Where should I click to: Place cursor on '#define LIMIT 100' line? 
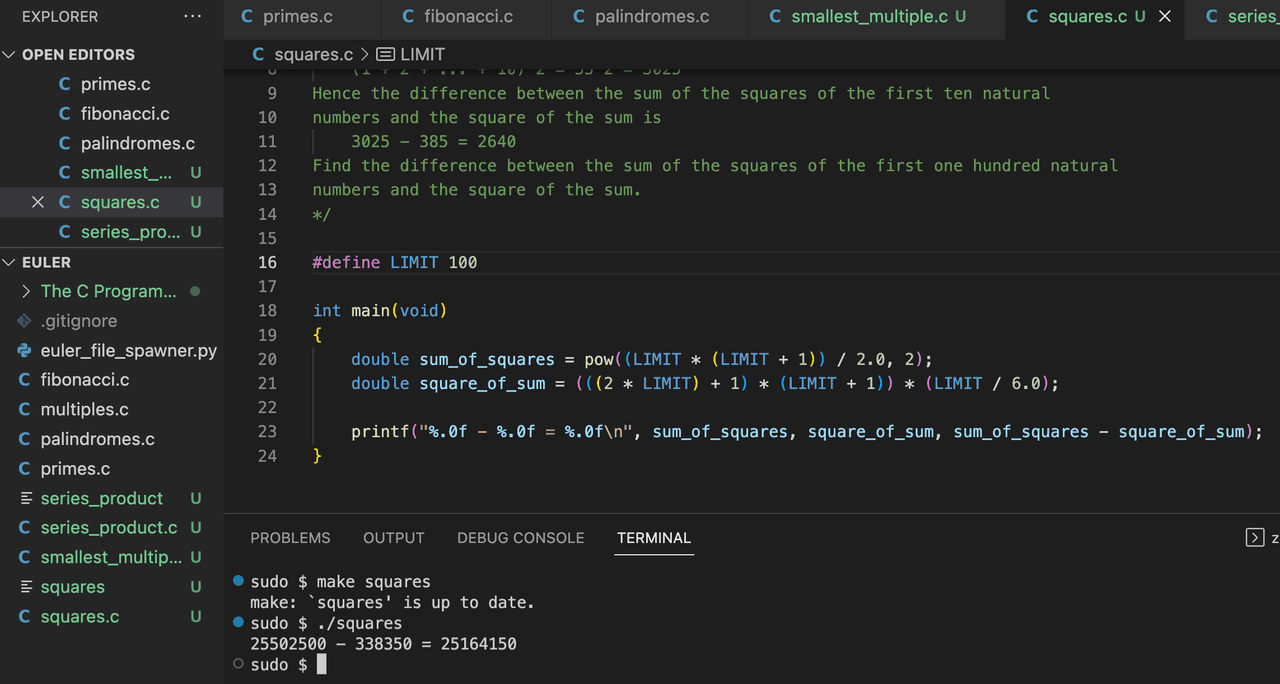click(x=395, y=262)
